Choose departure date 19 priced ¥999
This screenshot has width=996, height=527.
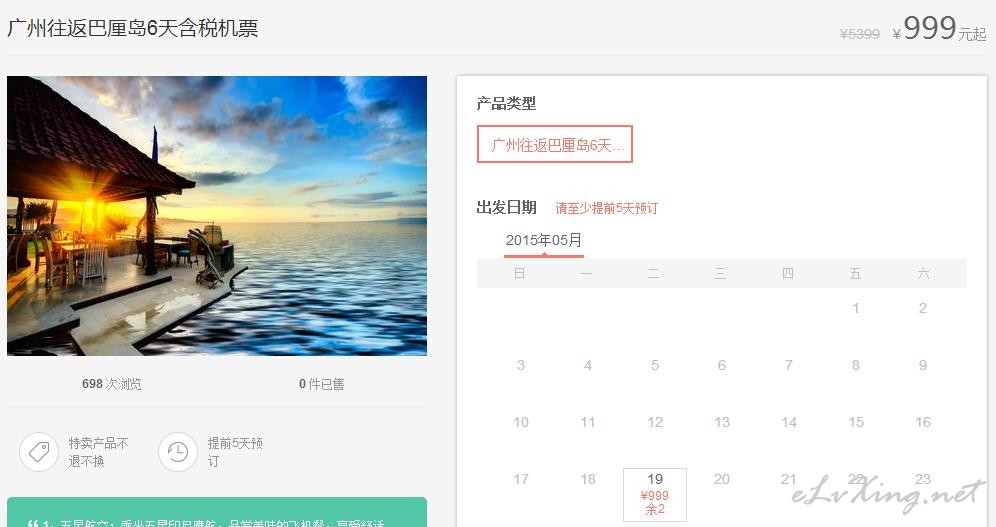pos(655,495)
